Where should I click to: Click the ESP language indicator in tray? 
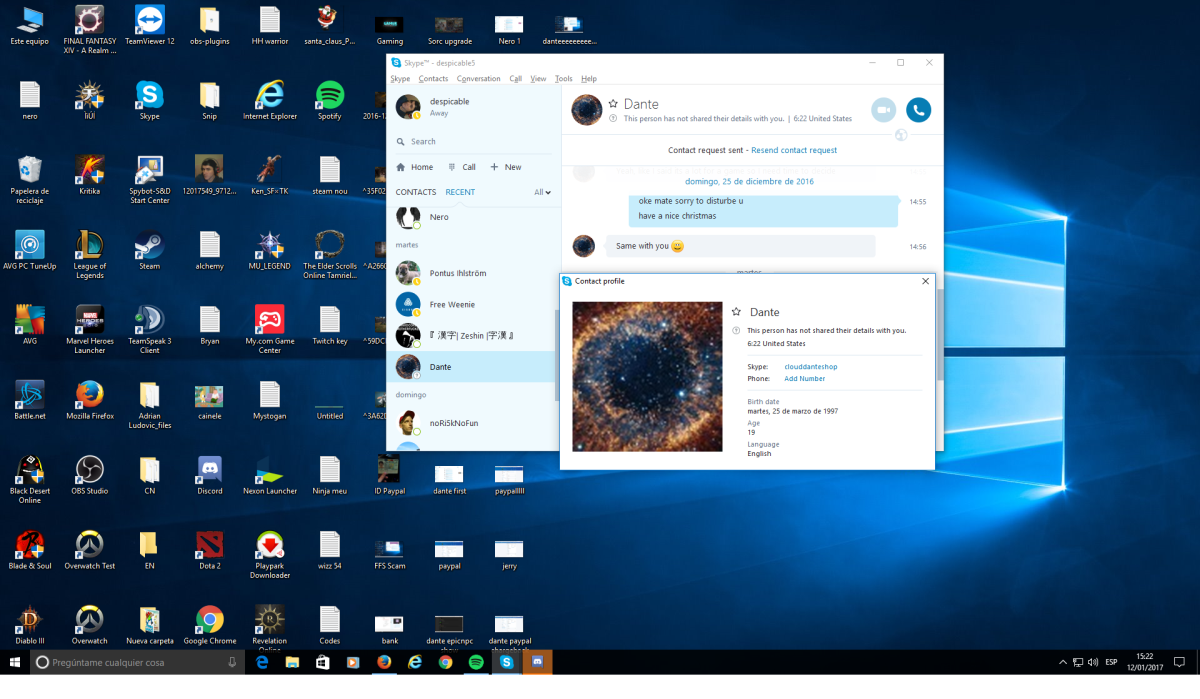pos(1111,662)
